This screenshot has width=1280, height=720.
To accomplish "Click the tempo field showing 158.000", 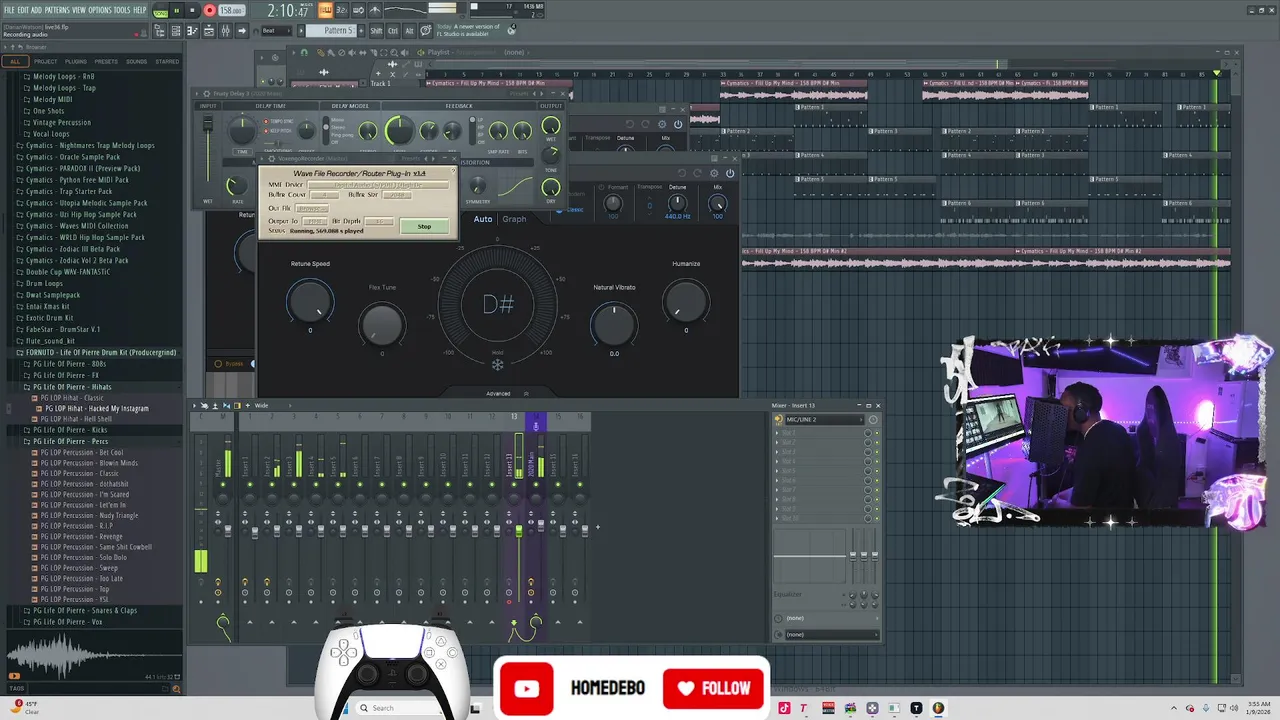I will (x=231, y=10).
